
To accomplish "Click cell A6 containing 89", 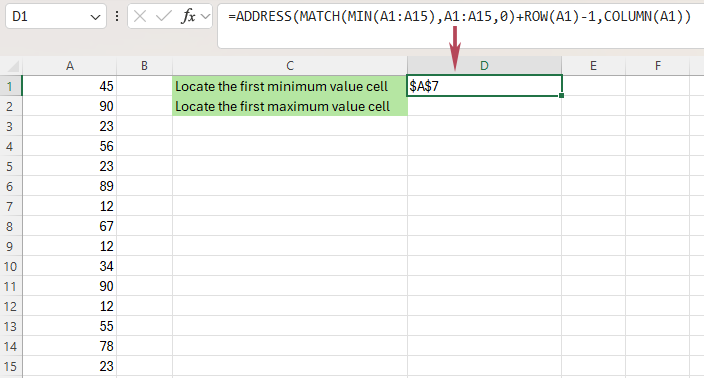I will point(70,186).
